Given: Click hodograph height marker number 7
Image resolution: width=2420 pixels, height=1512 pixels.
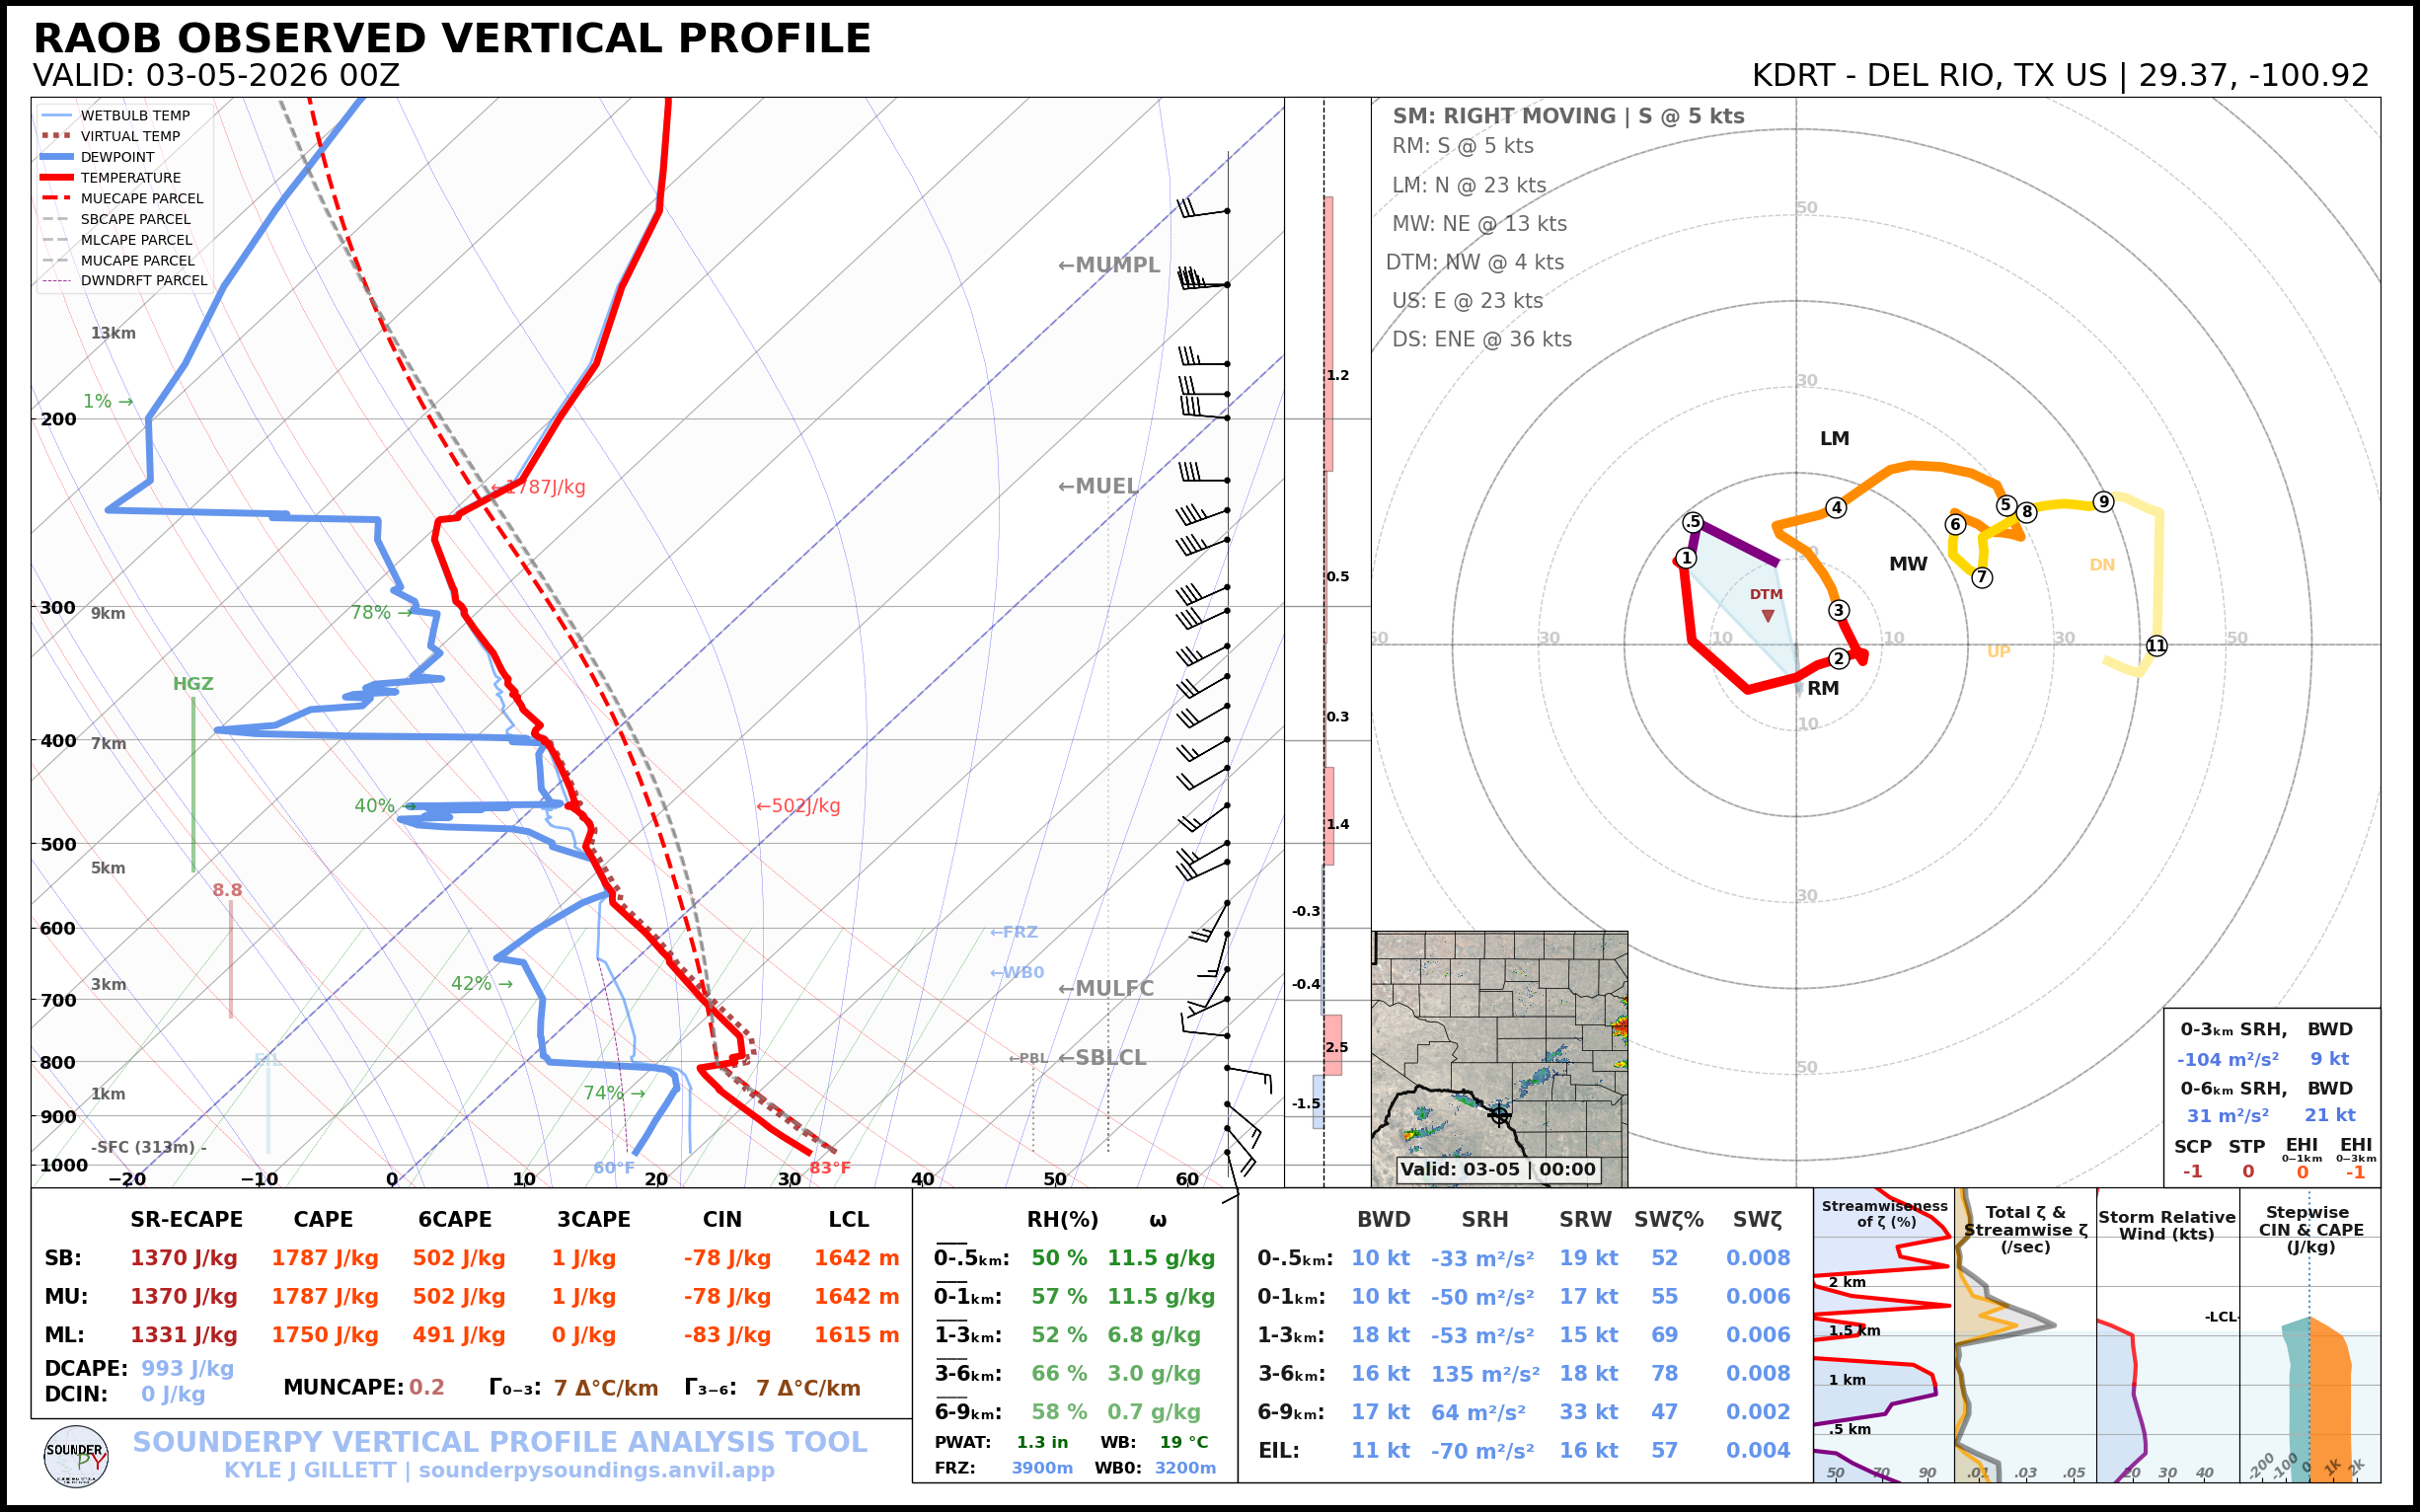Looking at the screenshot, I should click(1981, 577).
